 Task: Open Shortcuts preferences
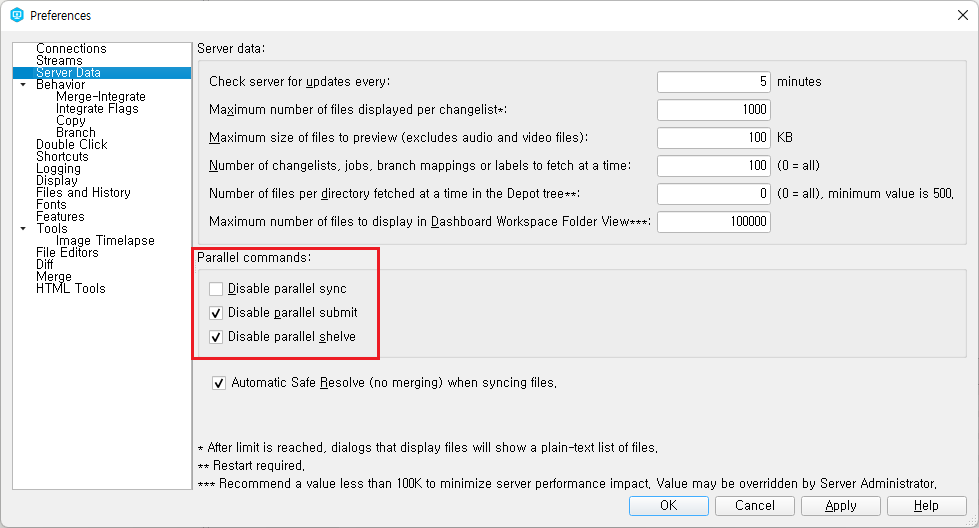pyautogui.click(x=62, y=157)
